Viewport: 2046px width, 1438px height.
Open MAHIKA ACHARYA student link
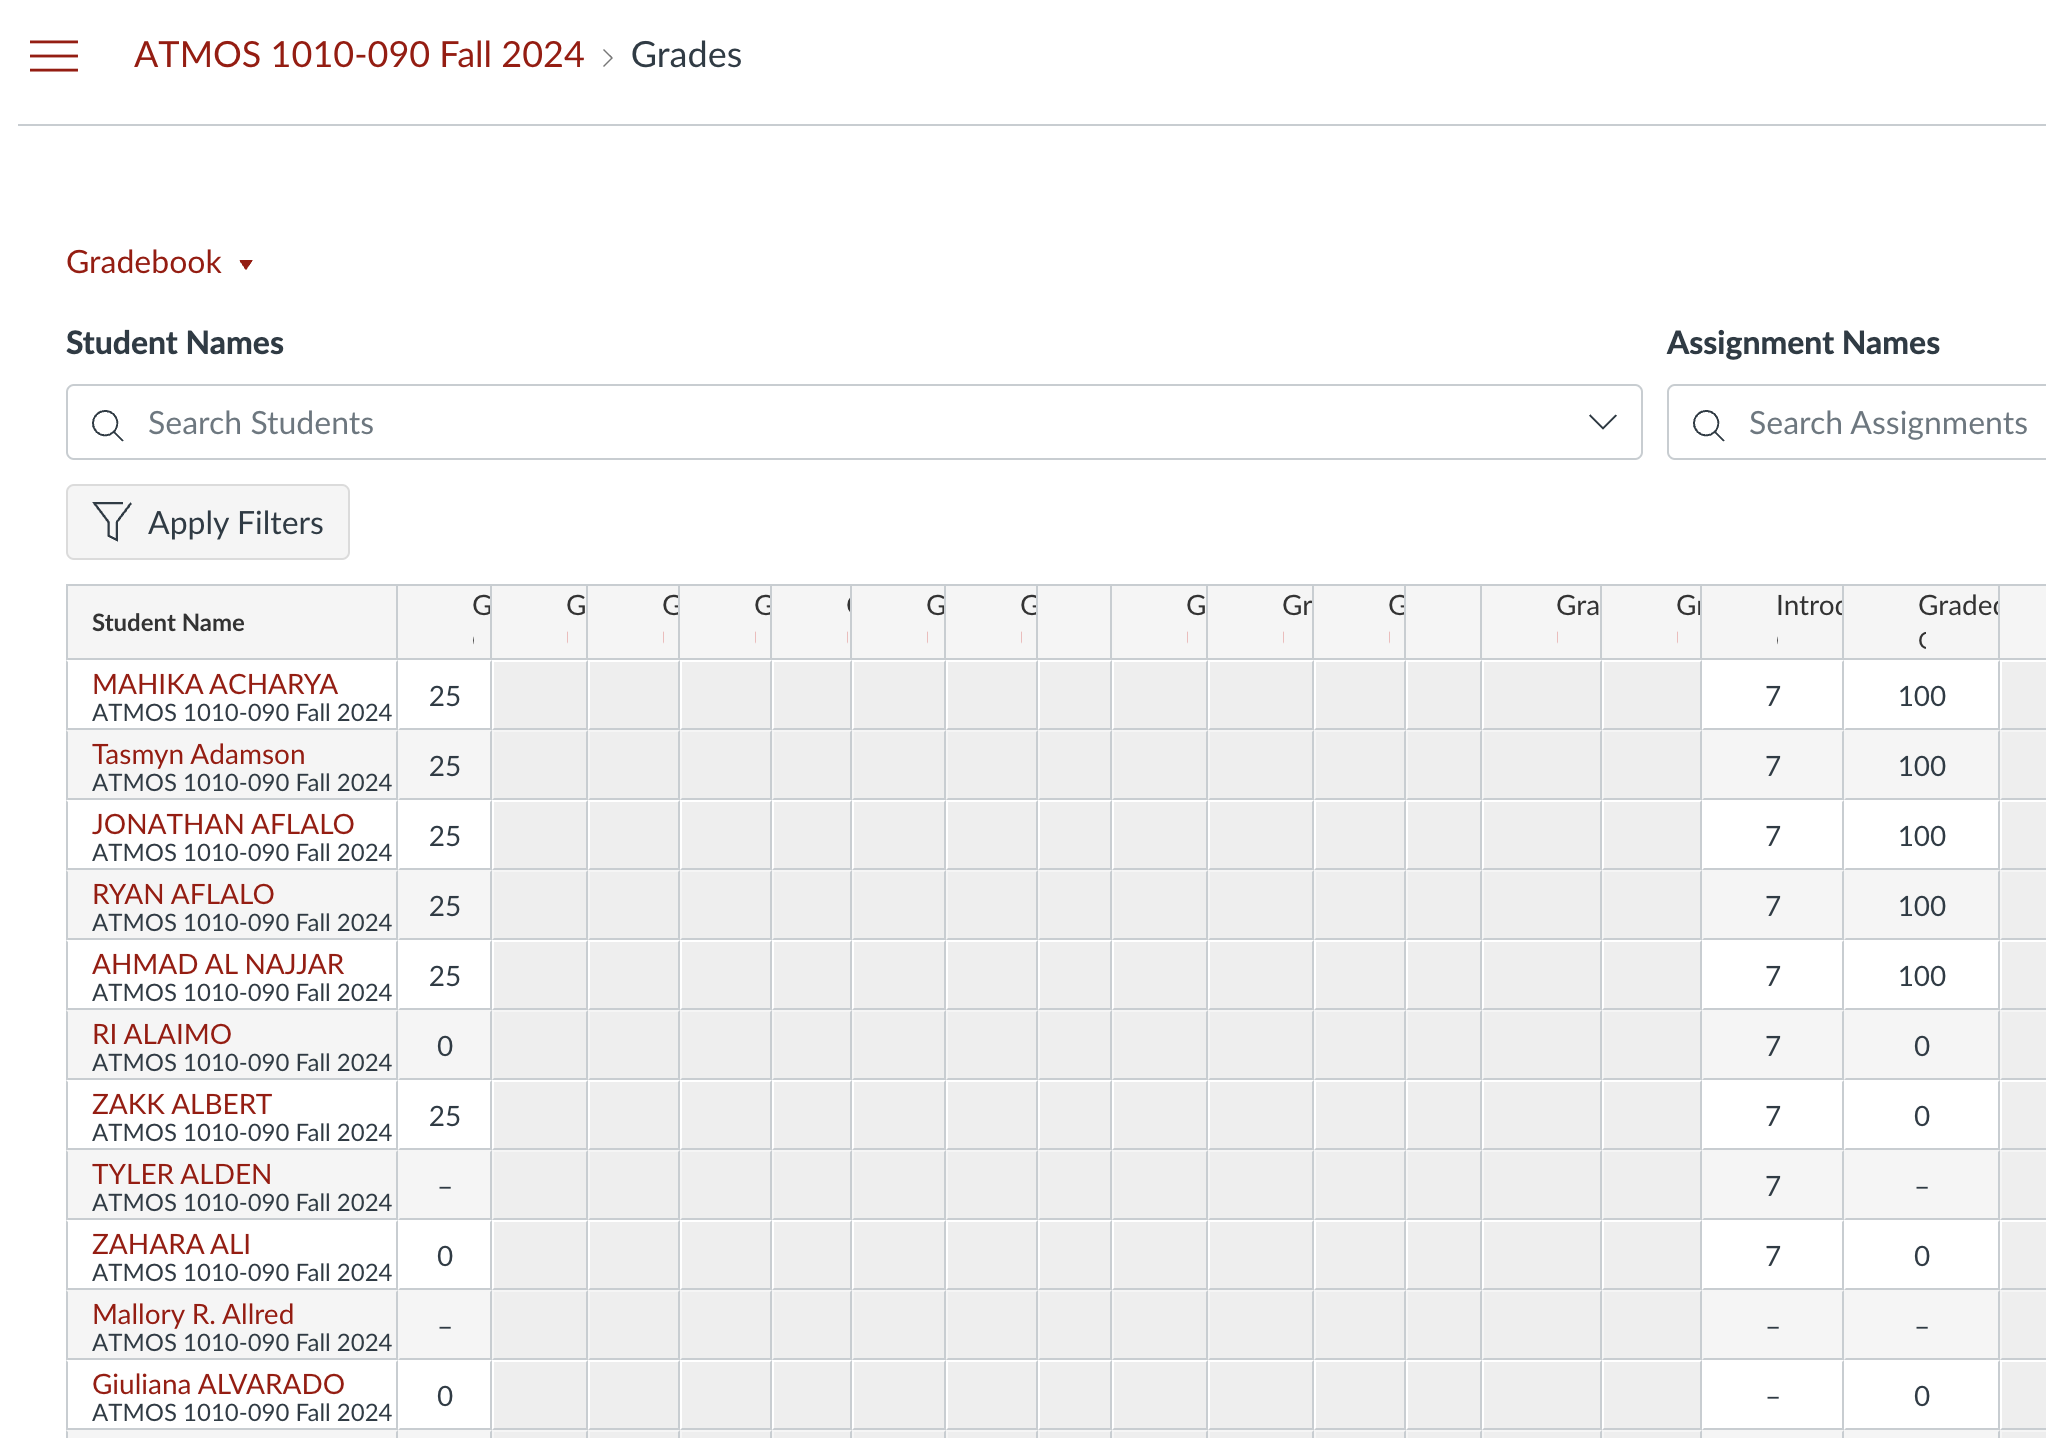tap(215, 684)
